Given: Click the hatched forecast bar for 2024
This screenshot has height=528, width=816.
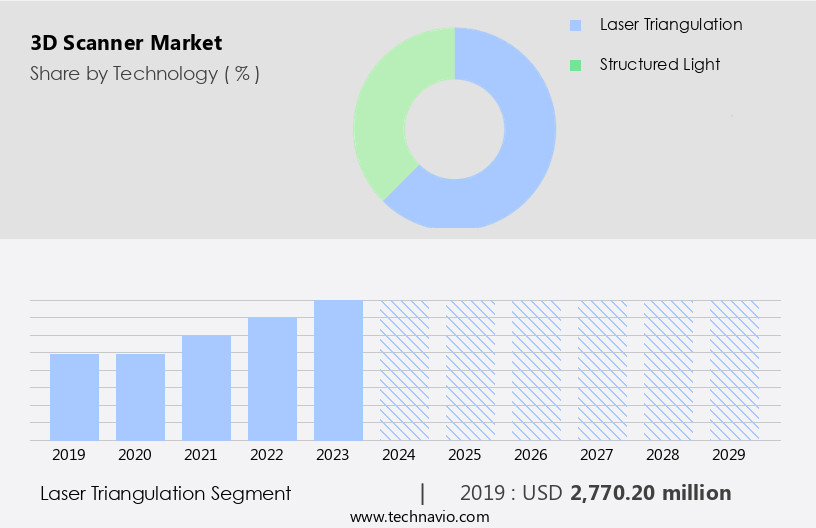Looking at the screenshot, I should tap(404, 370).
